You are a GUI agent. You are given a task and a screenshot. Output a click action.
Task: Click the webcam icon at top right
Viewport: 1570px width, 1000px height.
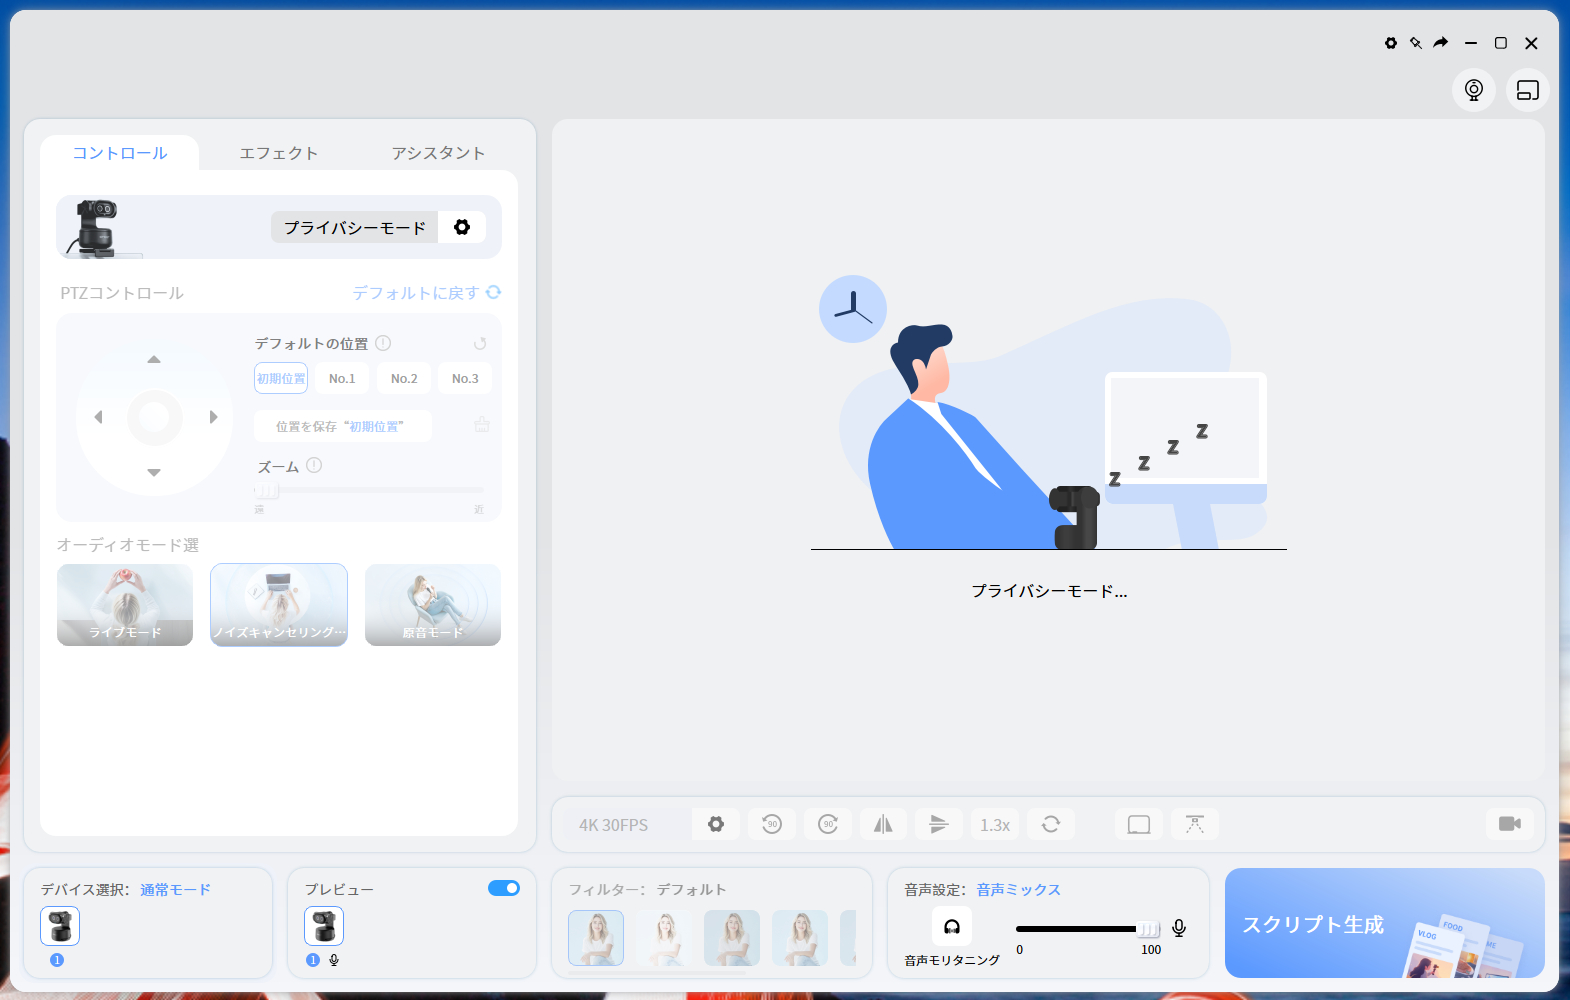1474,90
